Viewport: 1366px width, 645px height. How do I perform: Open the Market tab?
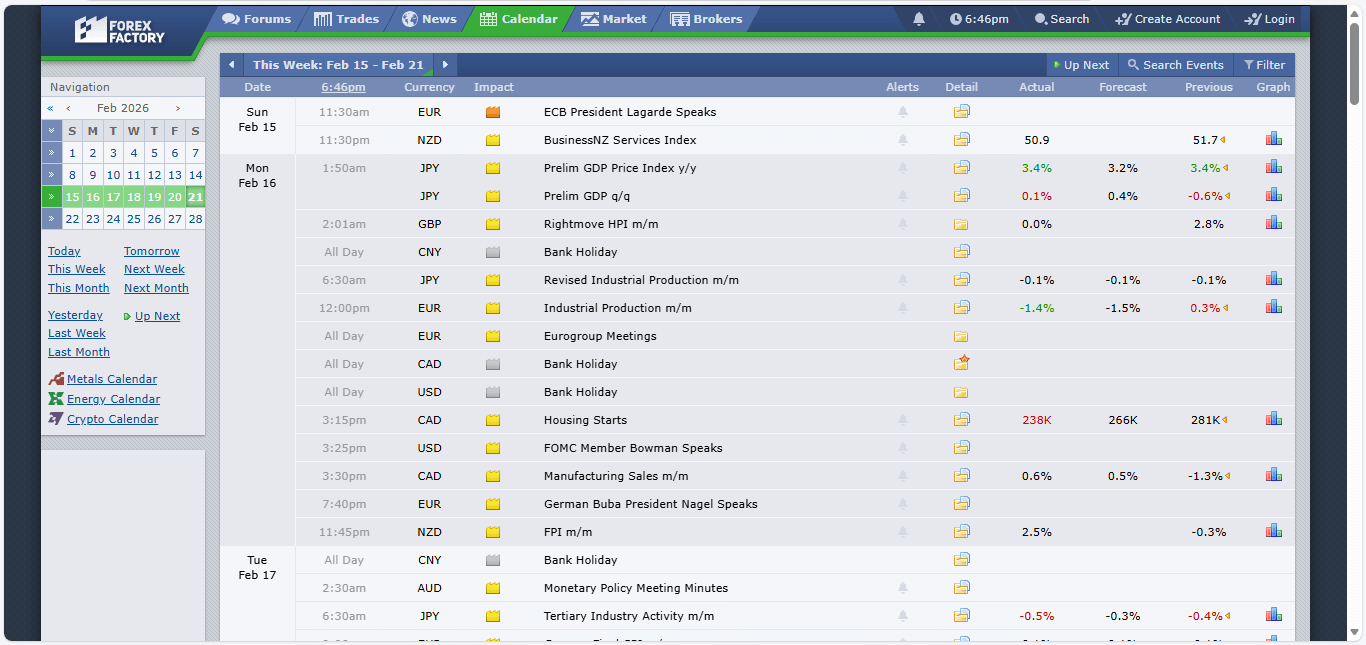pyautogui.click(x=614, y=19)
